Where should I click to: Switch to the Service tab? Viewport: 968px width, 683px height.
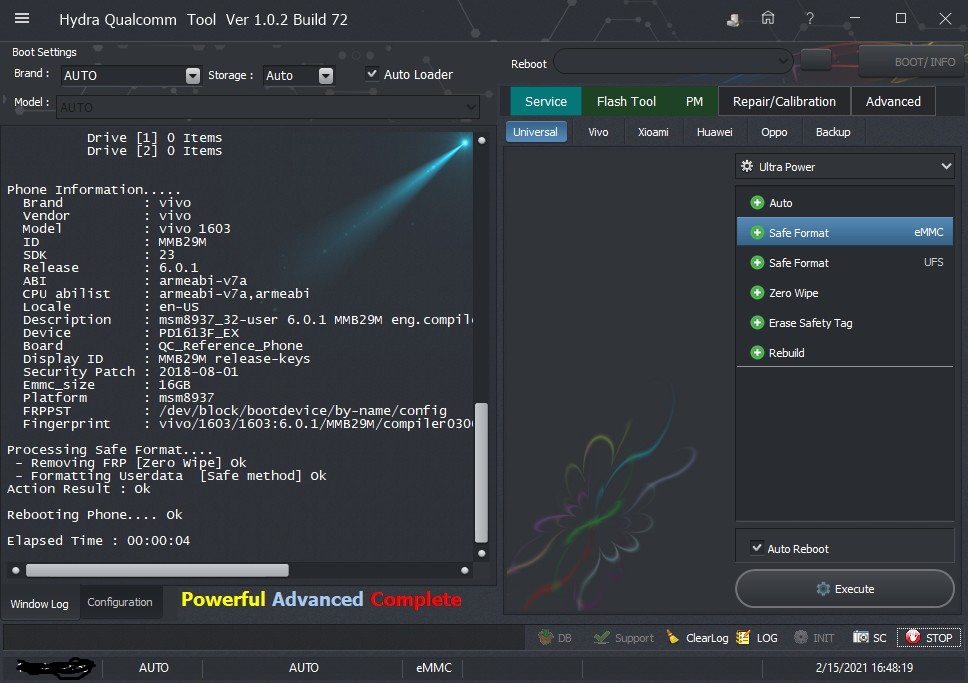coord(546,101)
